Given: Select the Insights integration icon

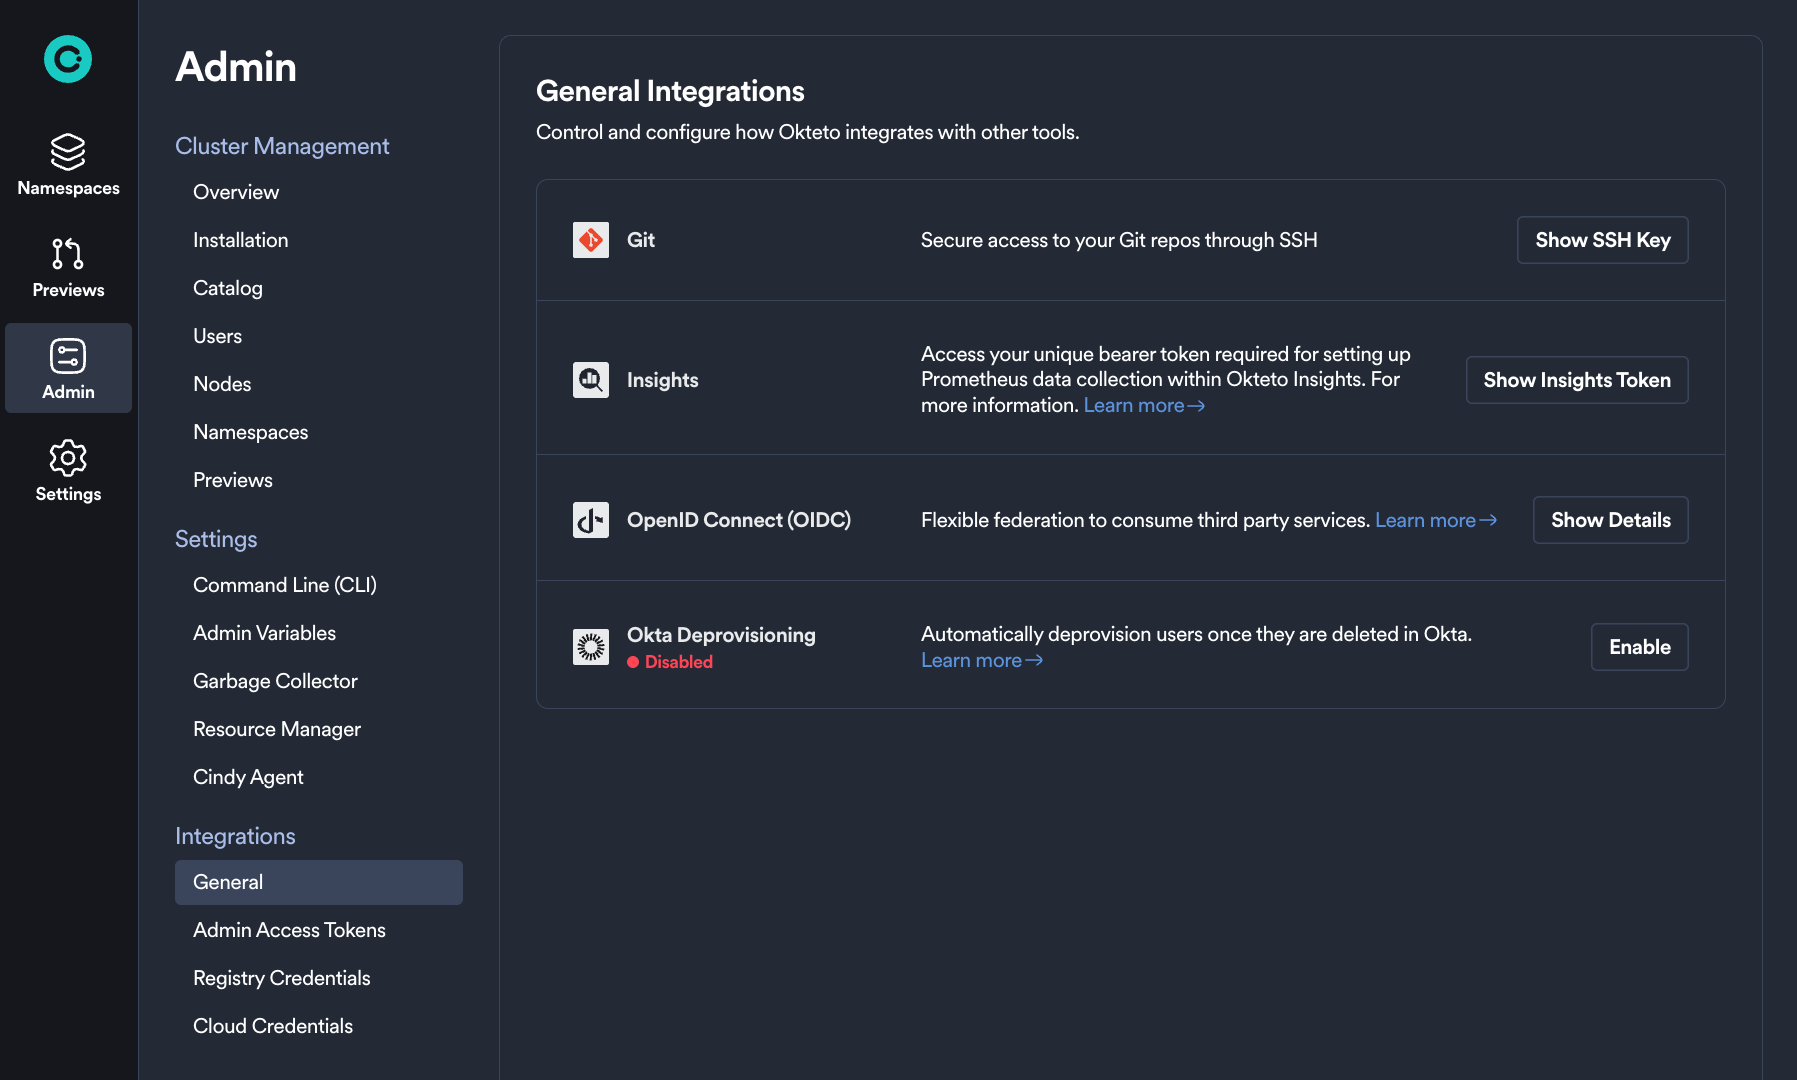Looking at the screenshot, I should [591, 380].
